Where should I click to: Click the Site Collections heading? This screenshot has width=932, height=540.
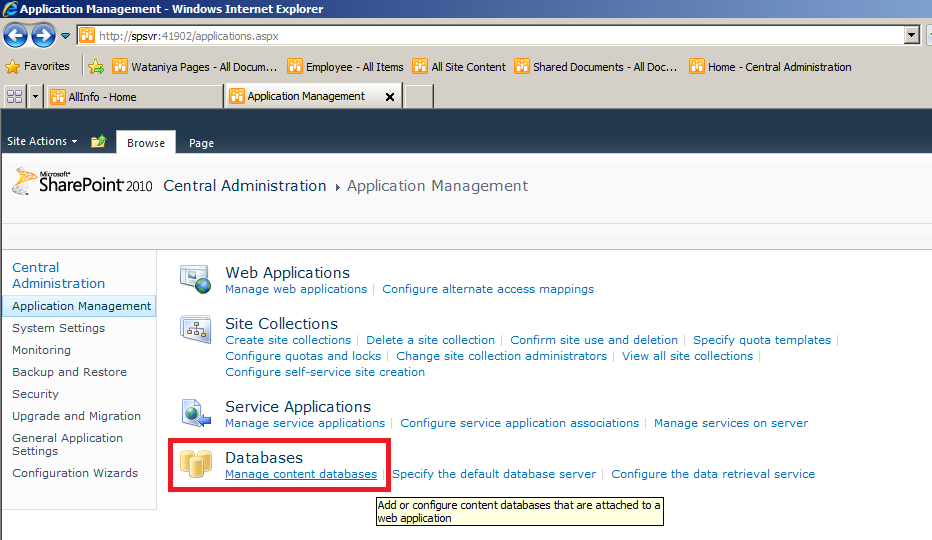[x=282, y=324]
